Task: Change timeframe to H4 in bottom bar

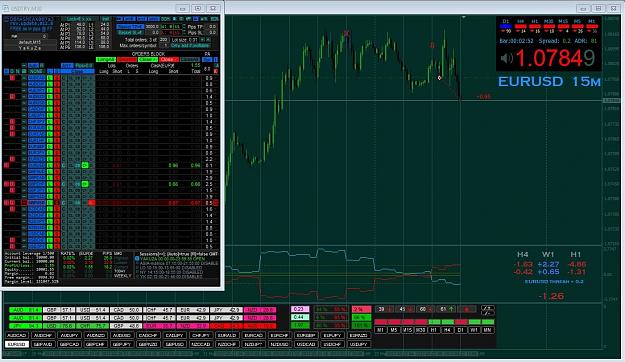Action: [x=447, y=330]
